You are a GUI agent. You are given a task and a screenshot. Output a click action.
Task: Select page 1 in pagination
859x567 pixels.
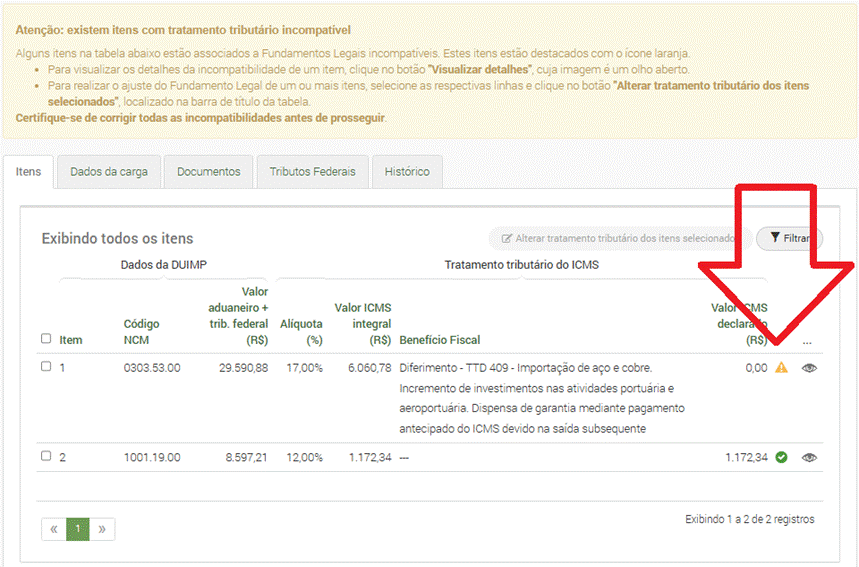[78, 529]
